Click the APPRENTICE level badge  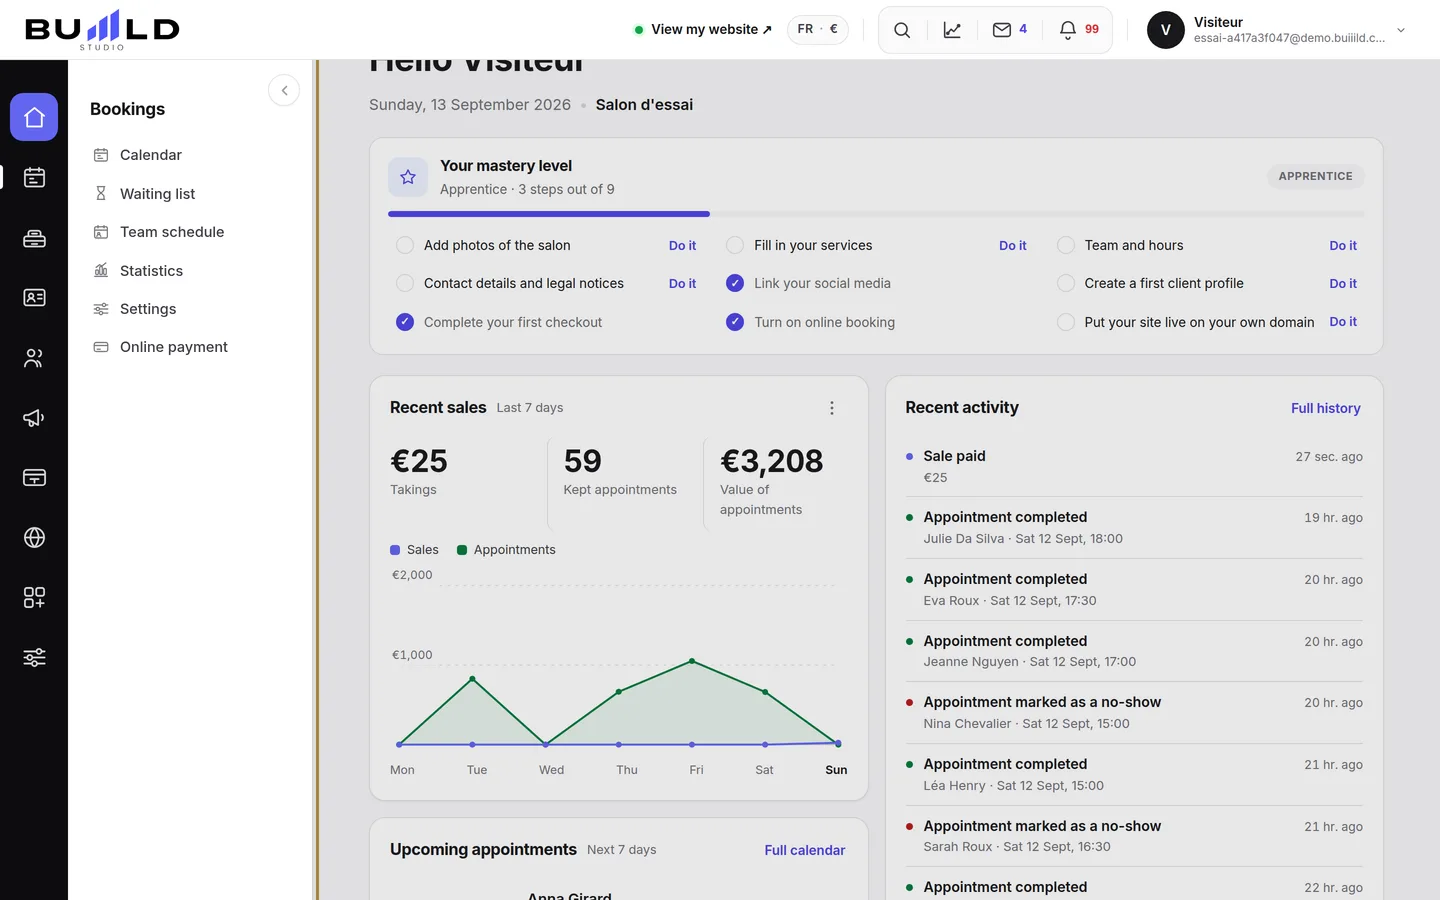coord(1316,176)
